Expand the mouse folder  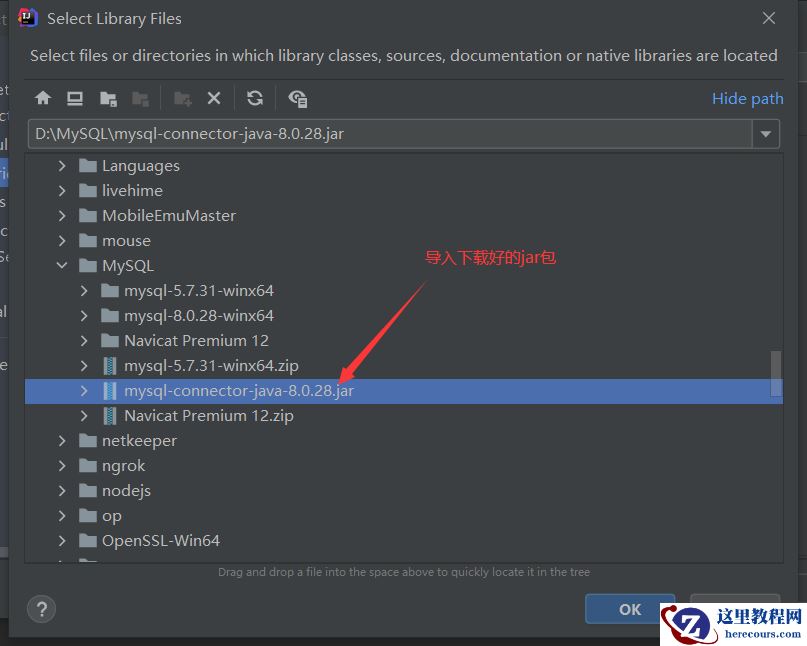62,241
